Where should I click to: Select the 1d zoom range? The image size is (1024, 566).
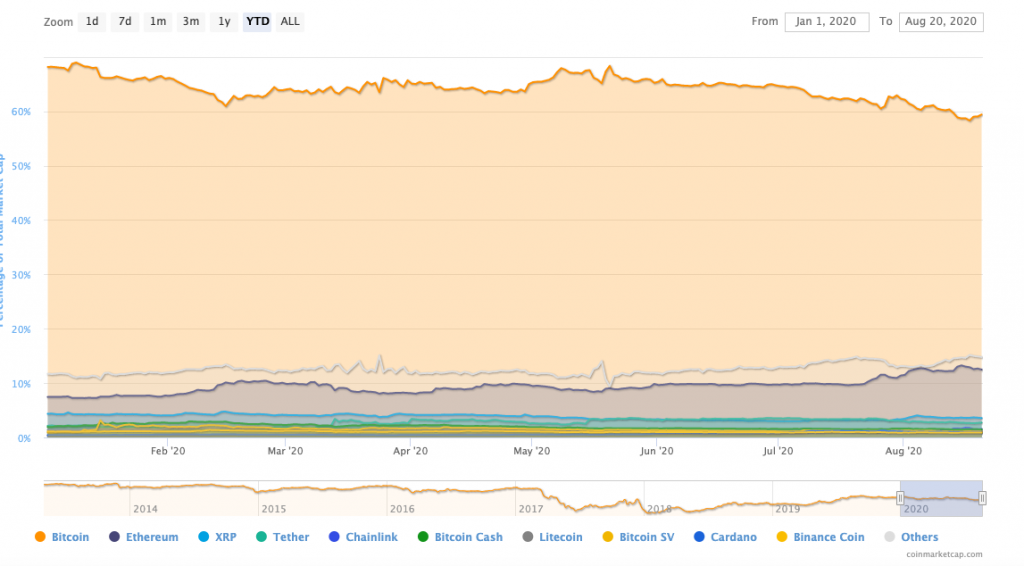pos(92,22)
